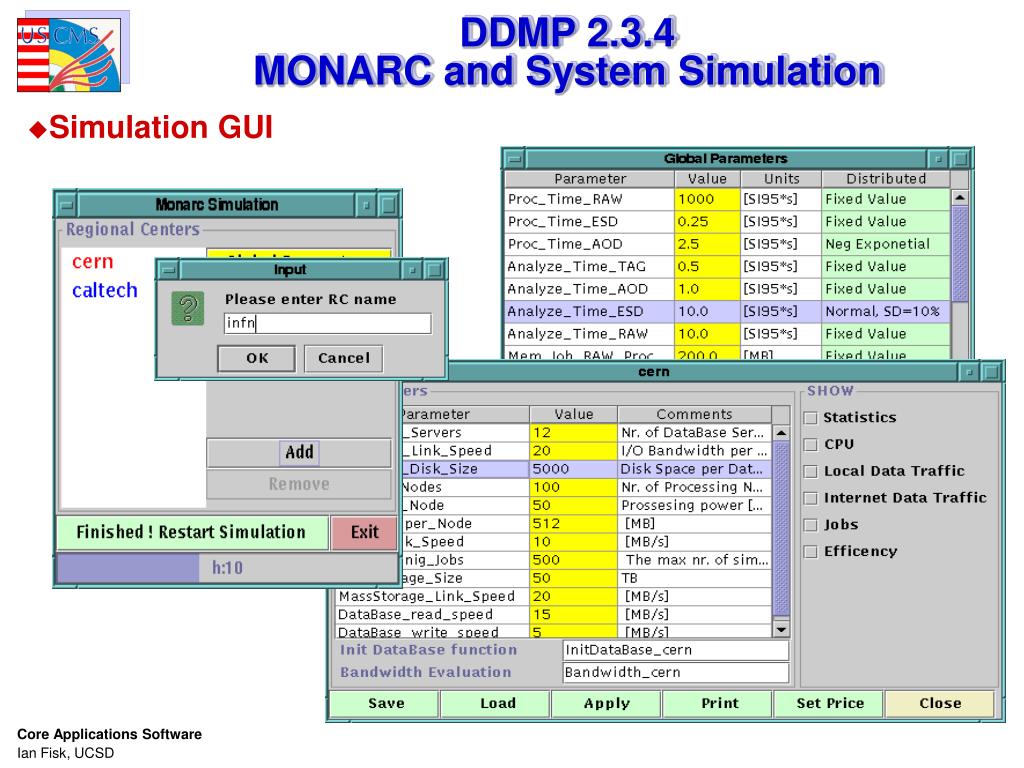Click the Global Parameters scrollbar thumb
The height and width of the screenshot is (768, 1024).
click(959, 254)
